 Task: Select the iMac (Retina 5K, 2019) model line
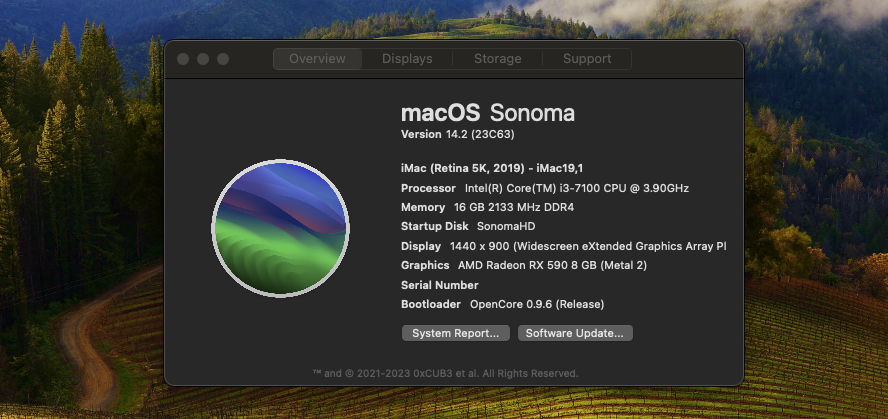(477, 169)
